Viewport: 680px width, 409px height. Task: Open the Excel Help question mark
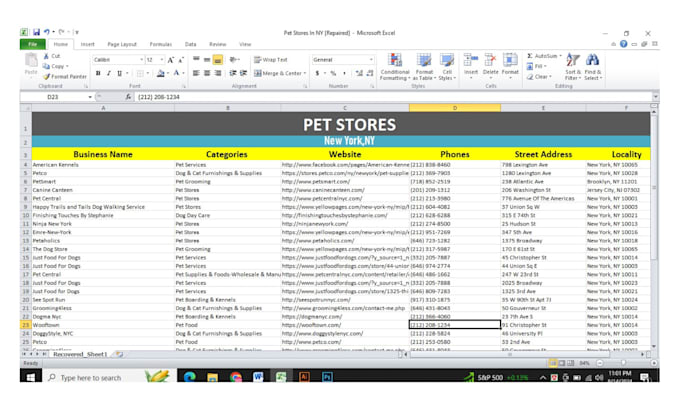pyautogui.click(x=623, y=44)
